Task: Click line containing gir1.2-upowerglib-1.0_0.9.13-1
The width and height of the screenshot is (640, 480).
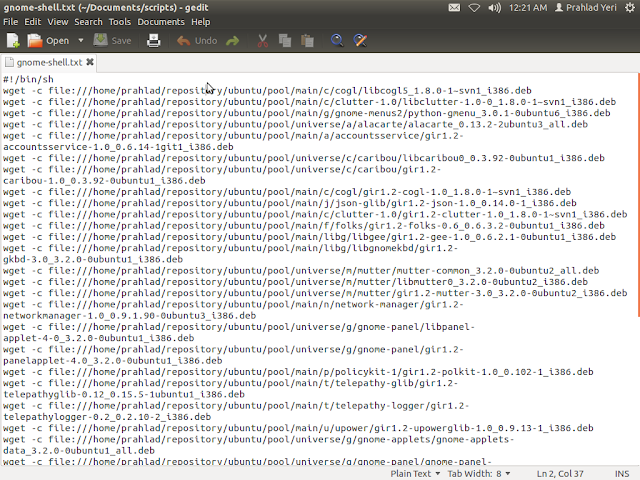Action: 298,428
